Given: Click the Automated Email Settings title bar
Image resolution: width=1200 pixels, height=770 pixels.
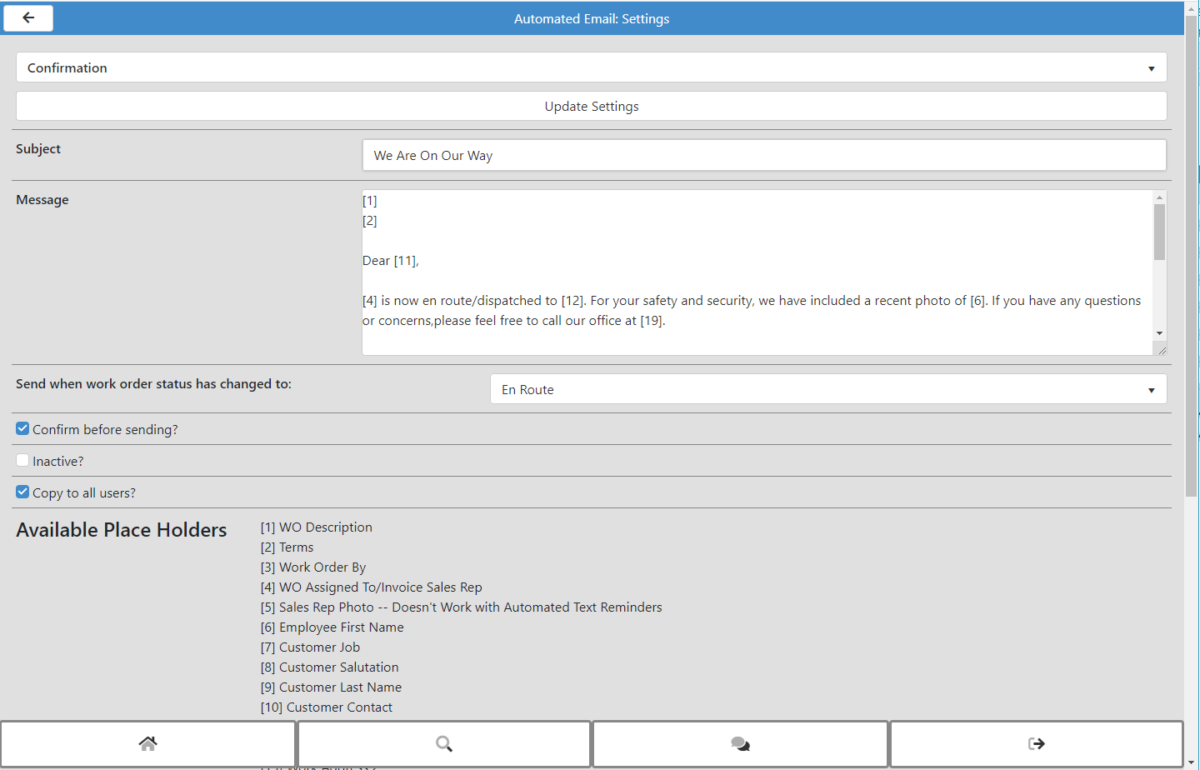Looking at the screenshot, I should [x=591, y=18].
